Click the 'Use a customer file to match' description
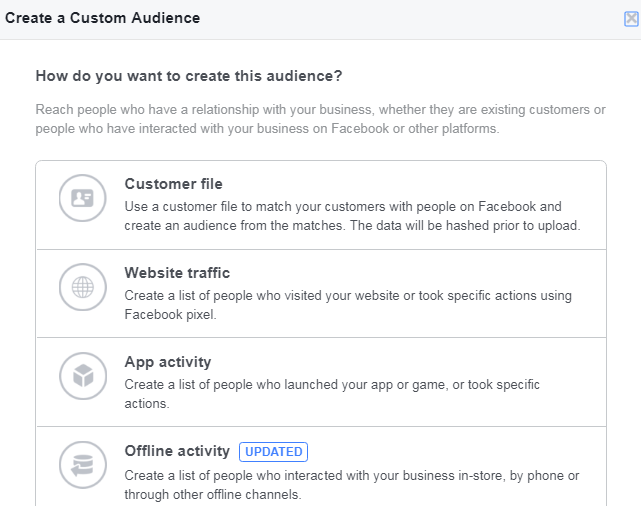 coord(352,216)
